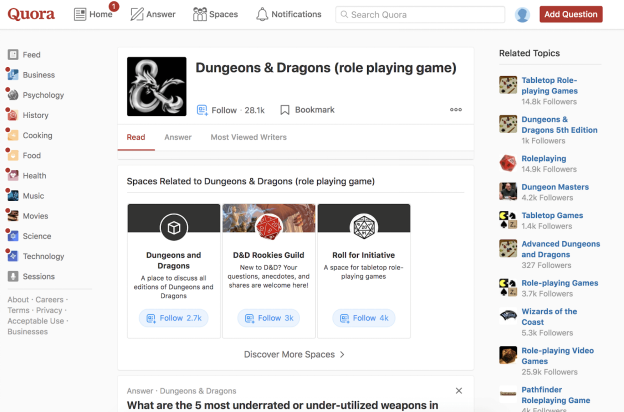Click the Feed sidebar icon

pos(13,55)
